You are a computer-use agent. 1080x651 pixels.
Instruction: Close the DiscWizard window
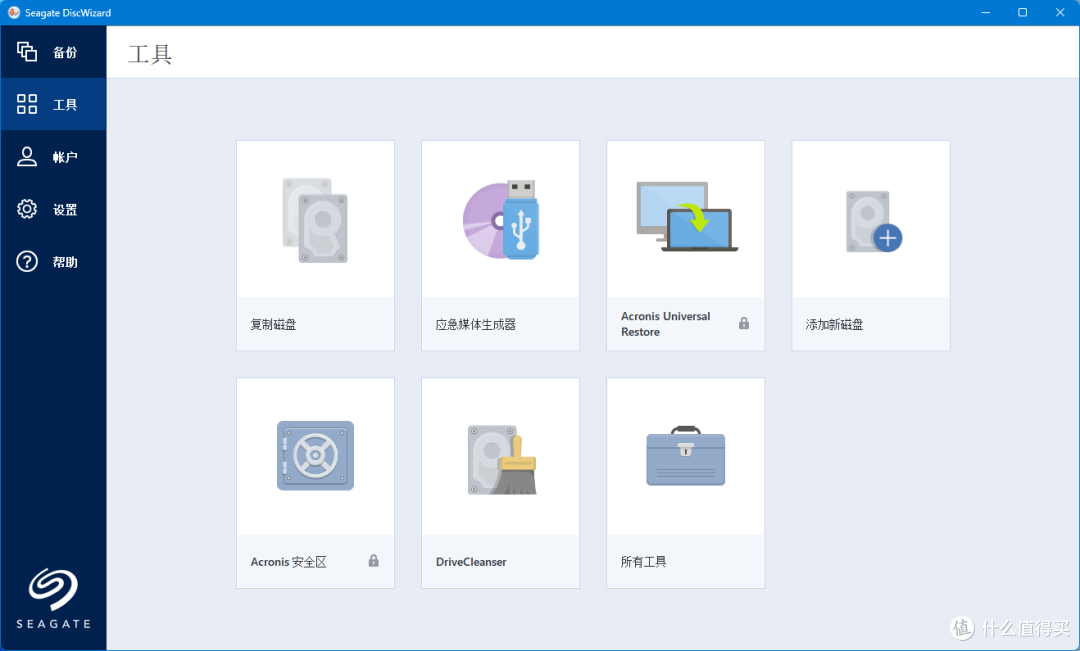tap(1060, 12)
